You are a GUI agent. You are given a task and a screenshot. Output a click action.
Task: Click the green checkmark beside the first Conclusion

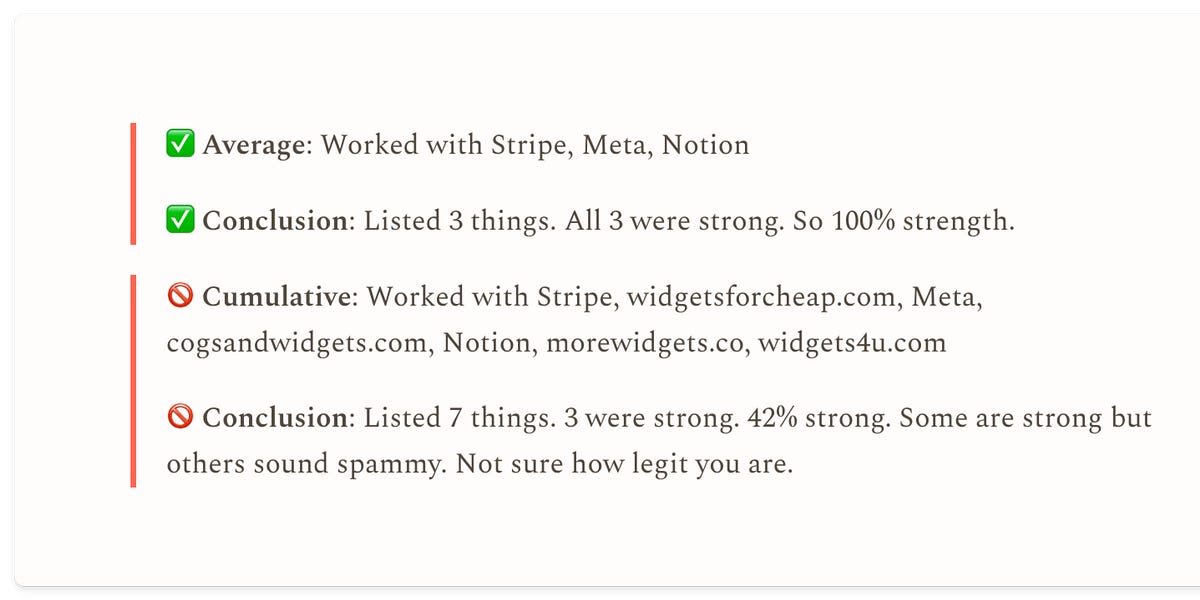(x=180, y=220)
